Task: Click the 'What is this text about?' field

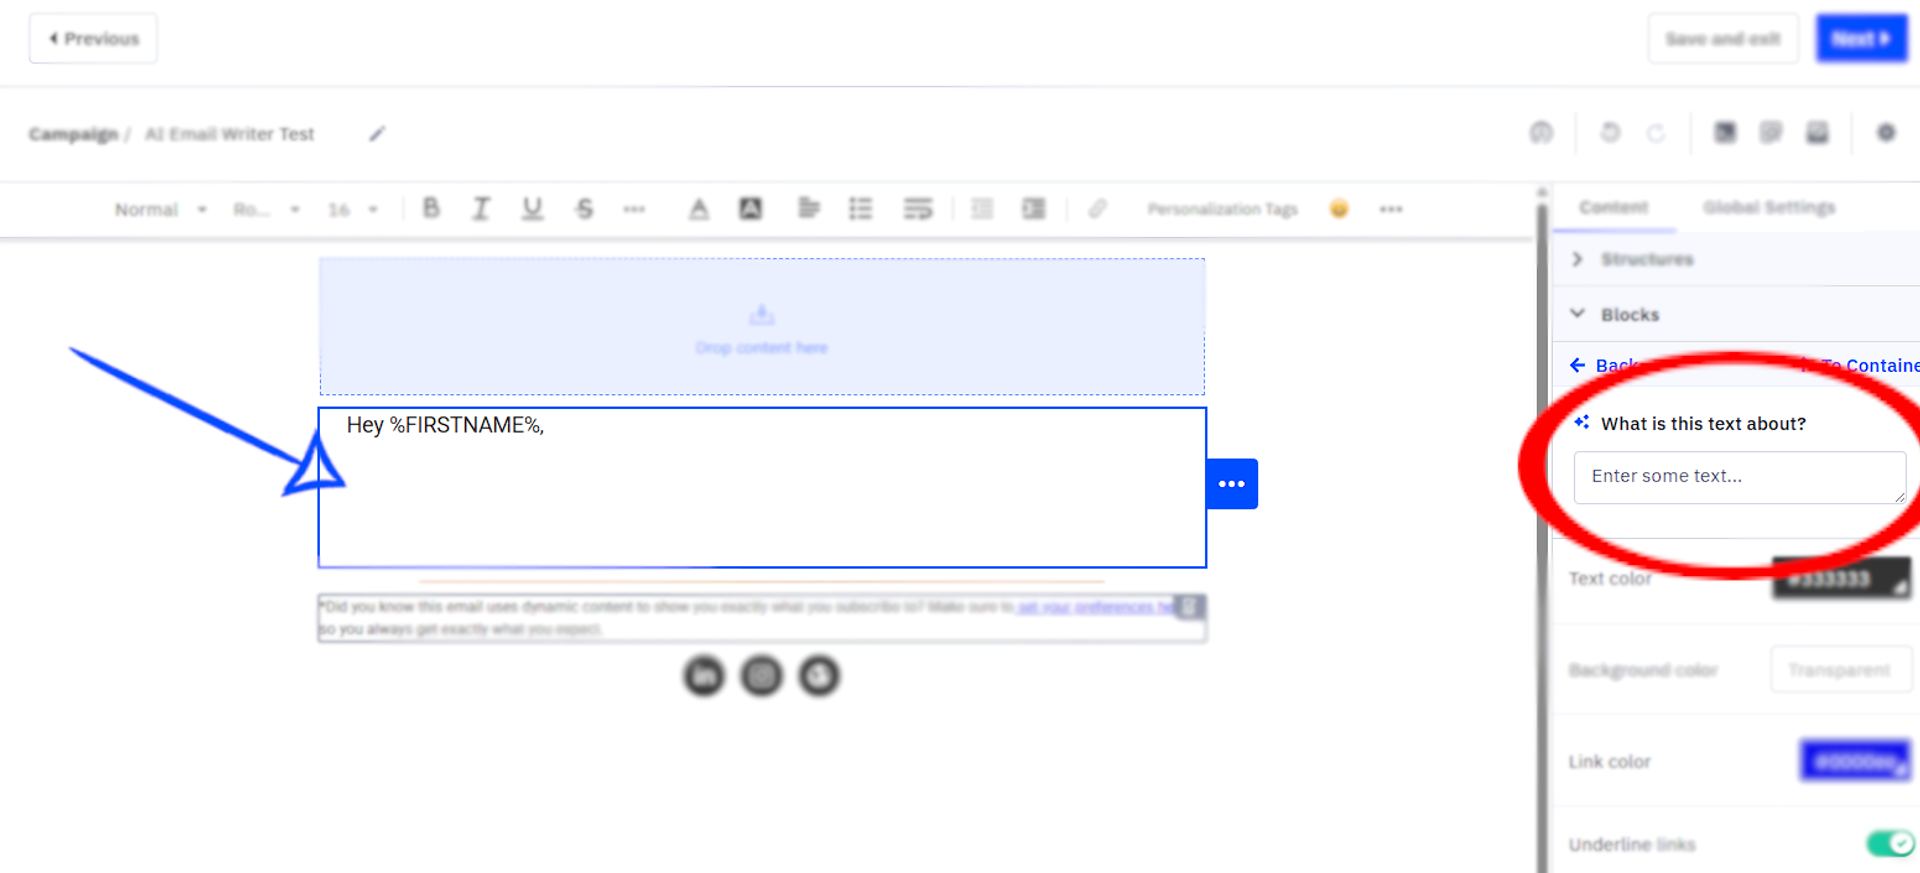Action: click(1738, 477)
